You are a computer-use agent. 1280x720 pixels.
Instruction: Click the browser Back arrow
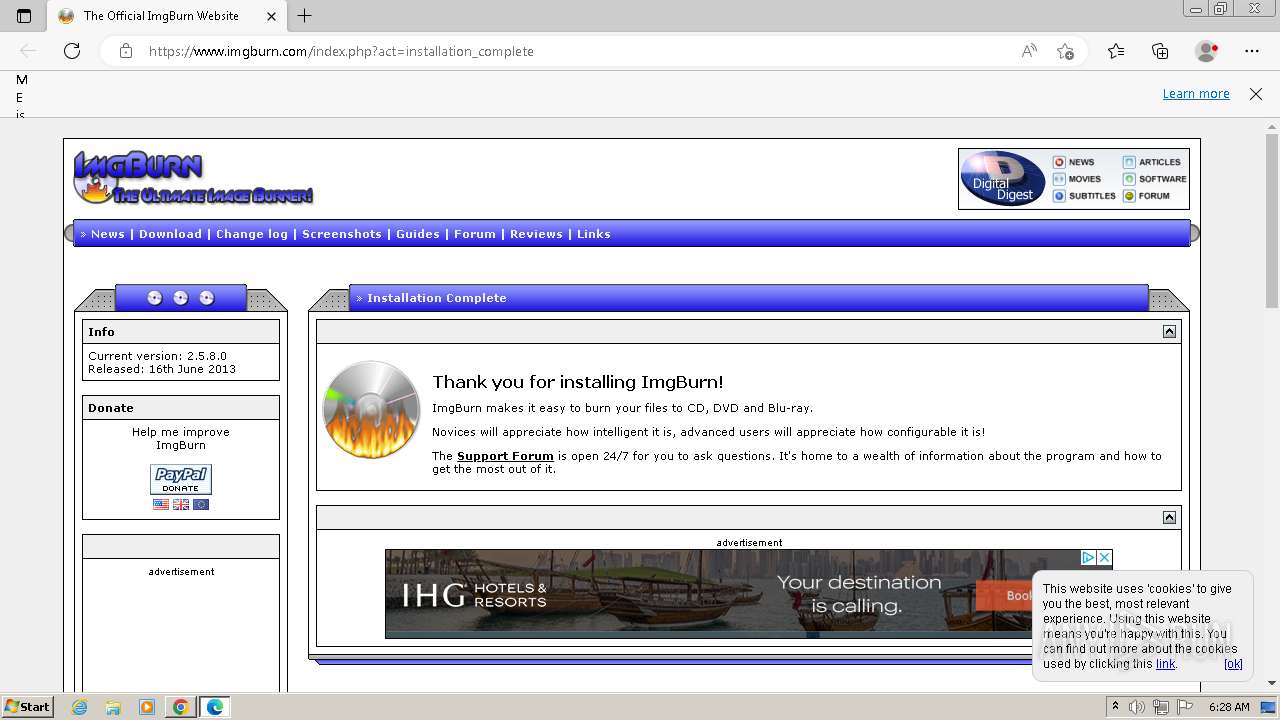(28, 51)
